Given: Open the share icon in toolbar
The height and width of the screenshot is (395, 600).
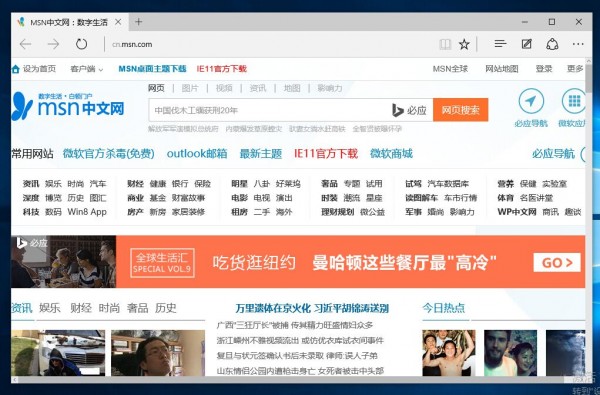Looking at the screenshot, I should (x=552, y=44).
